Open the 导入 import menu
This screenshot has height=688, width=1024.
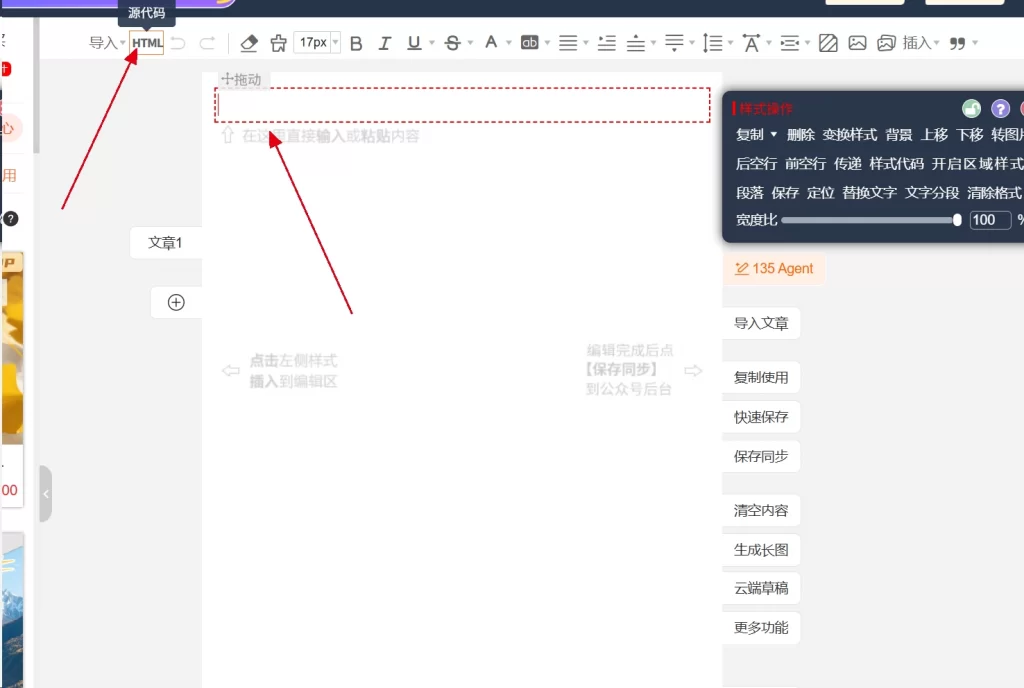click(103, 43)
